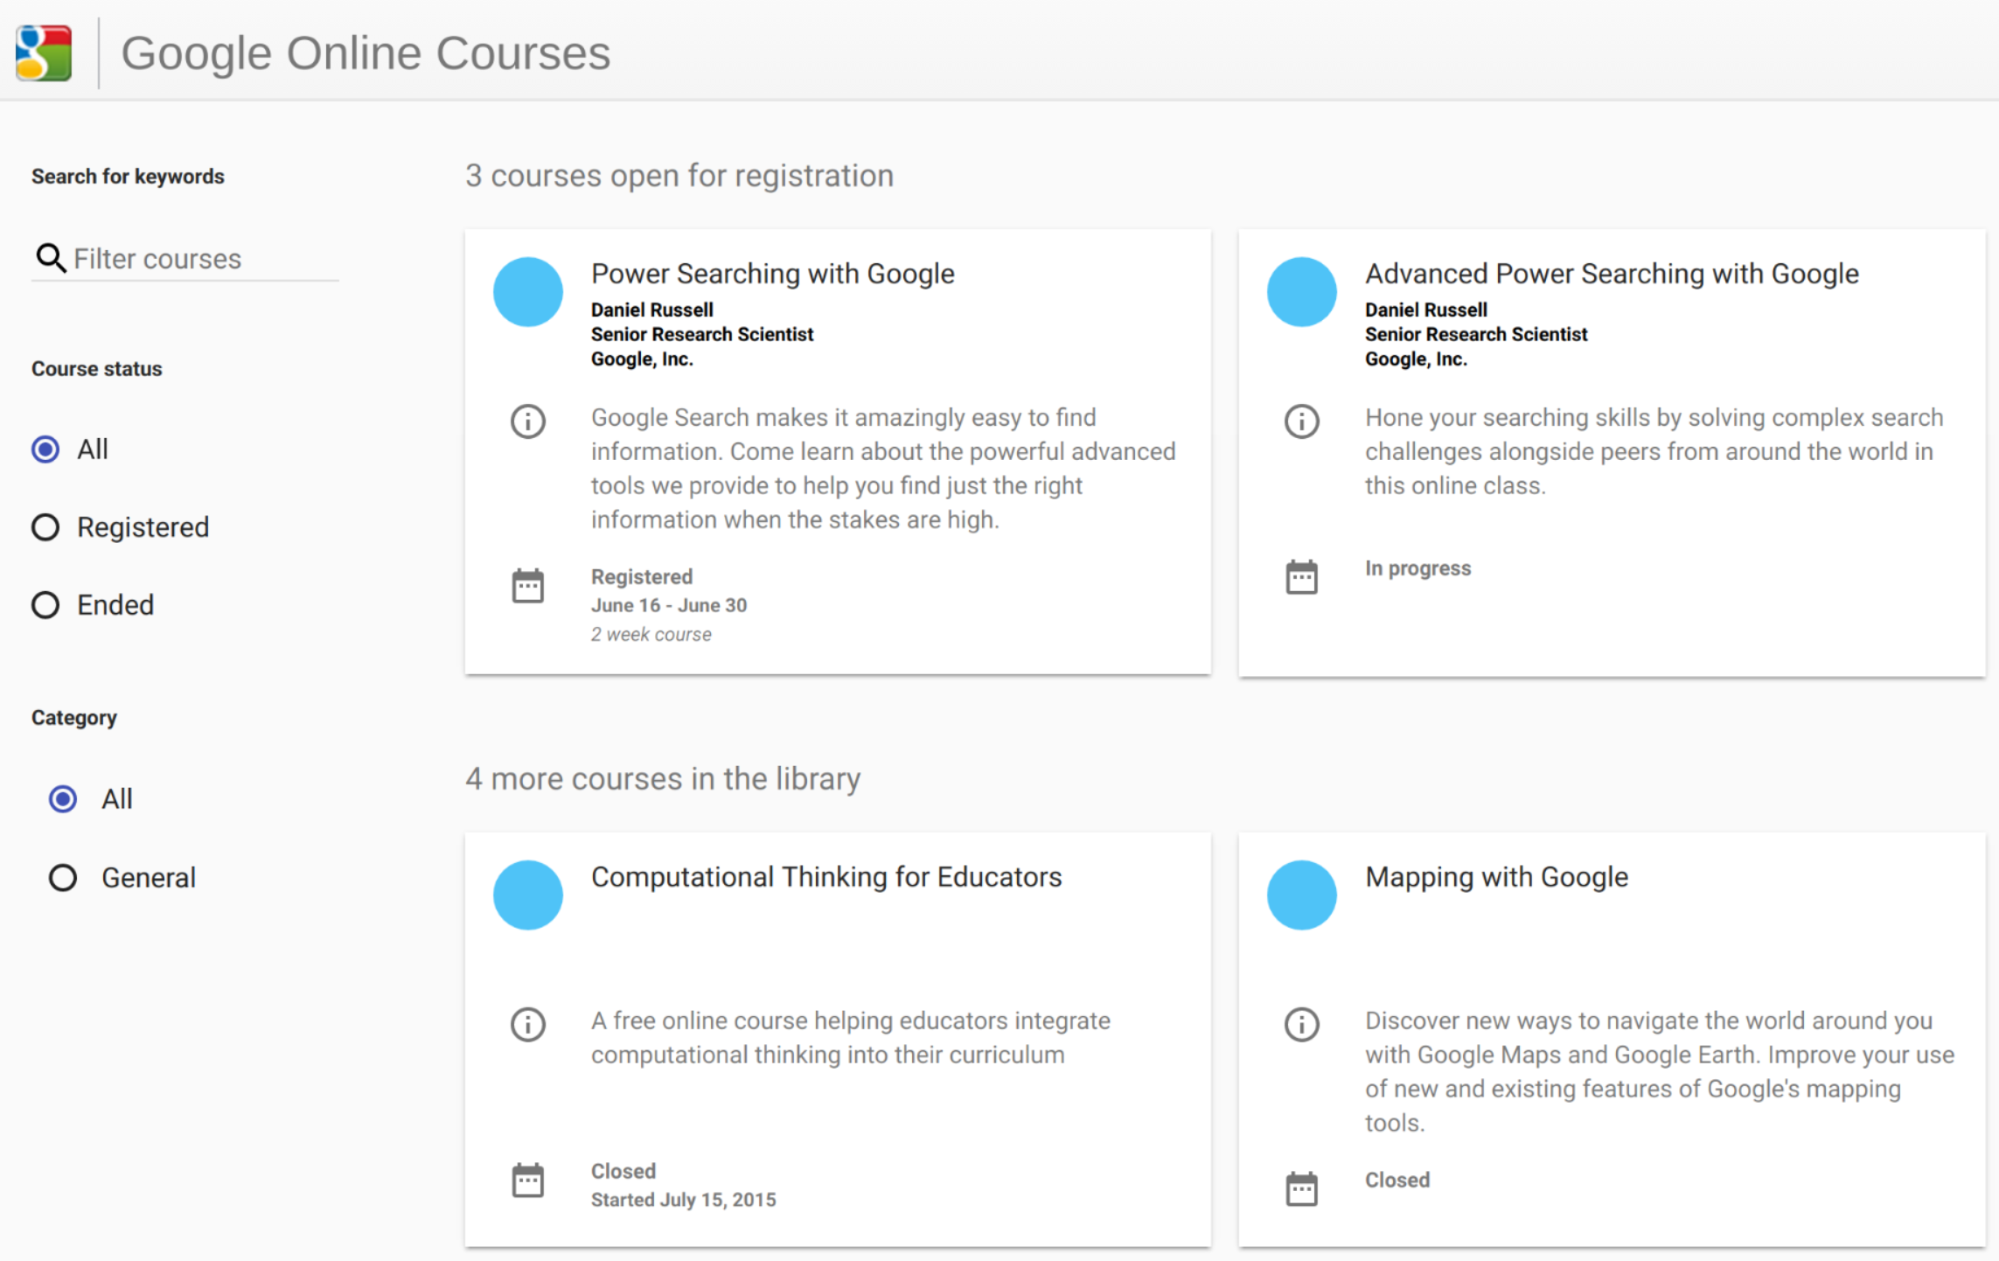Open Computational Thinking for Educators course title

click(826, 877)
